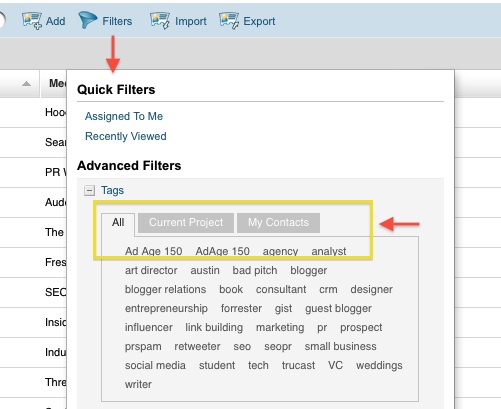Pick the seo tag
The image size is (501, 409).
(x=242, y=347)
